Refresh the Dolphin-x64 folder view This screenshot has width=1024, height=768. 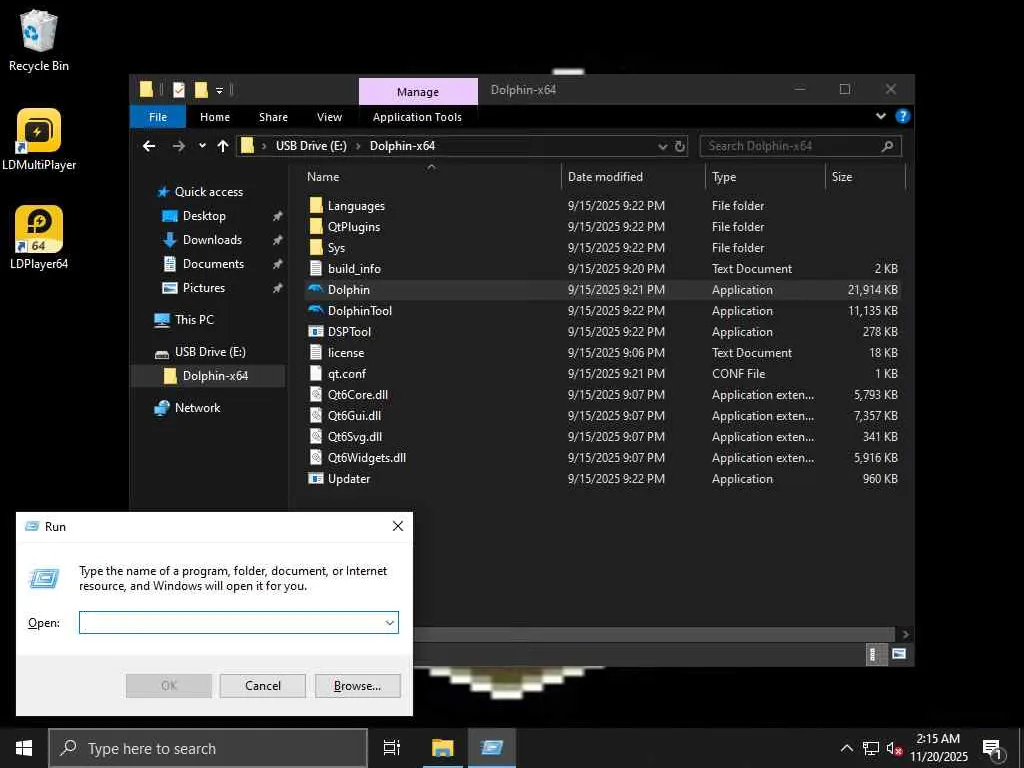point(680,146)
